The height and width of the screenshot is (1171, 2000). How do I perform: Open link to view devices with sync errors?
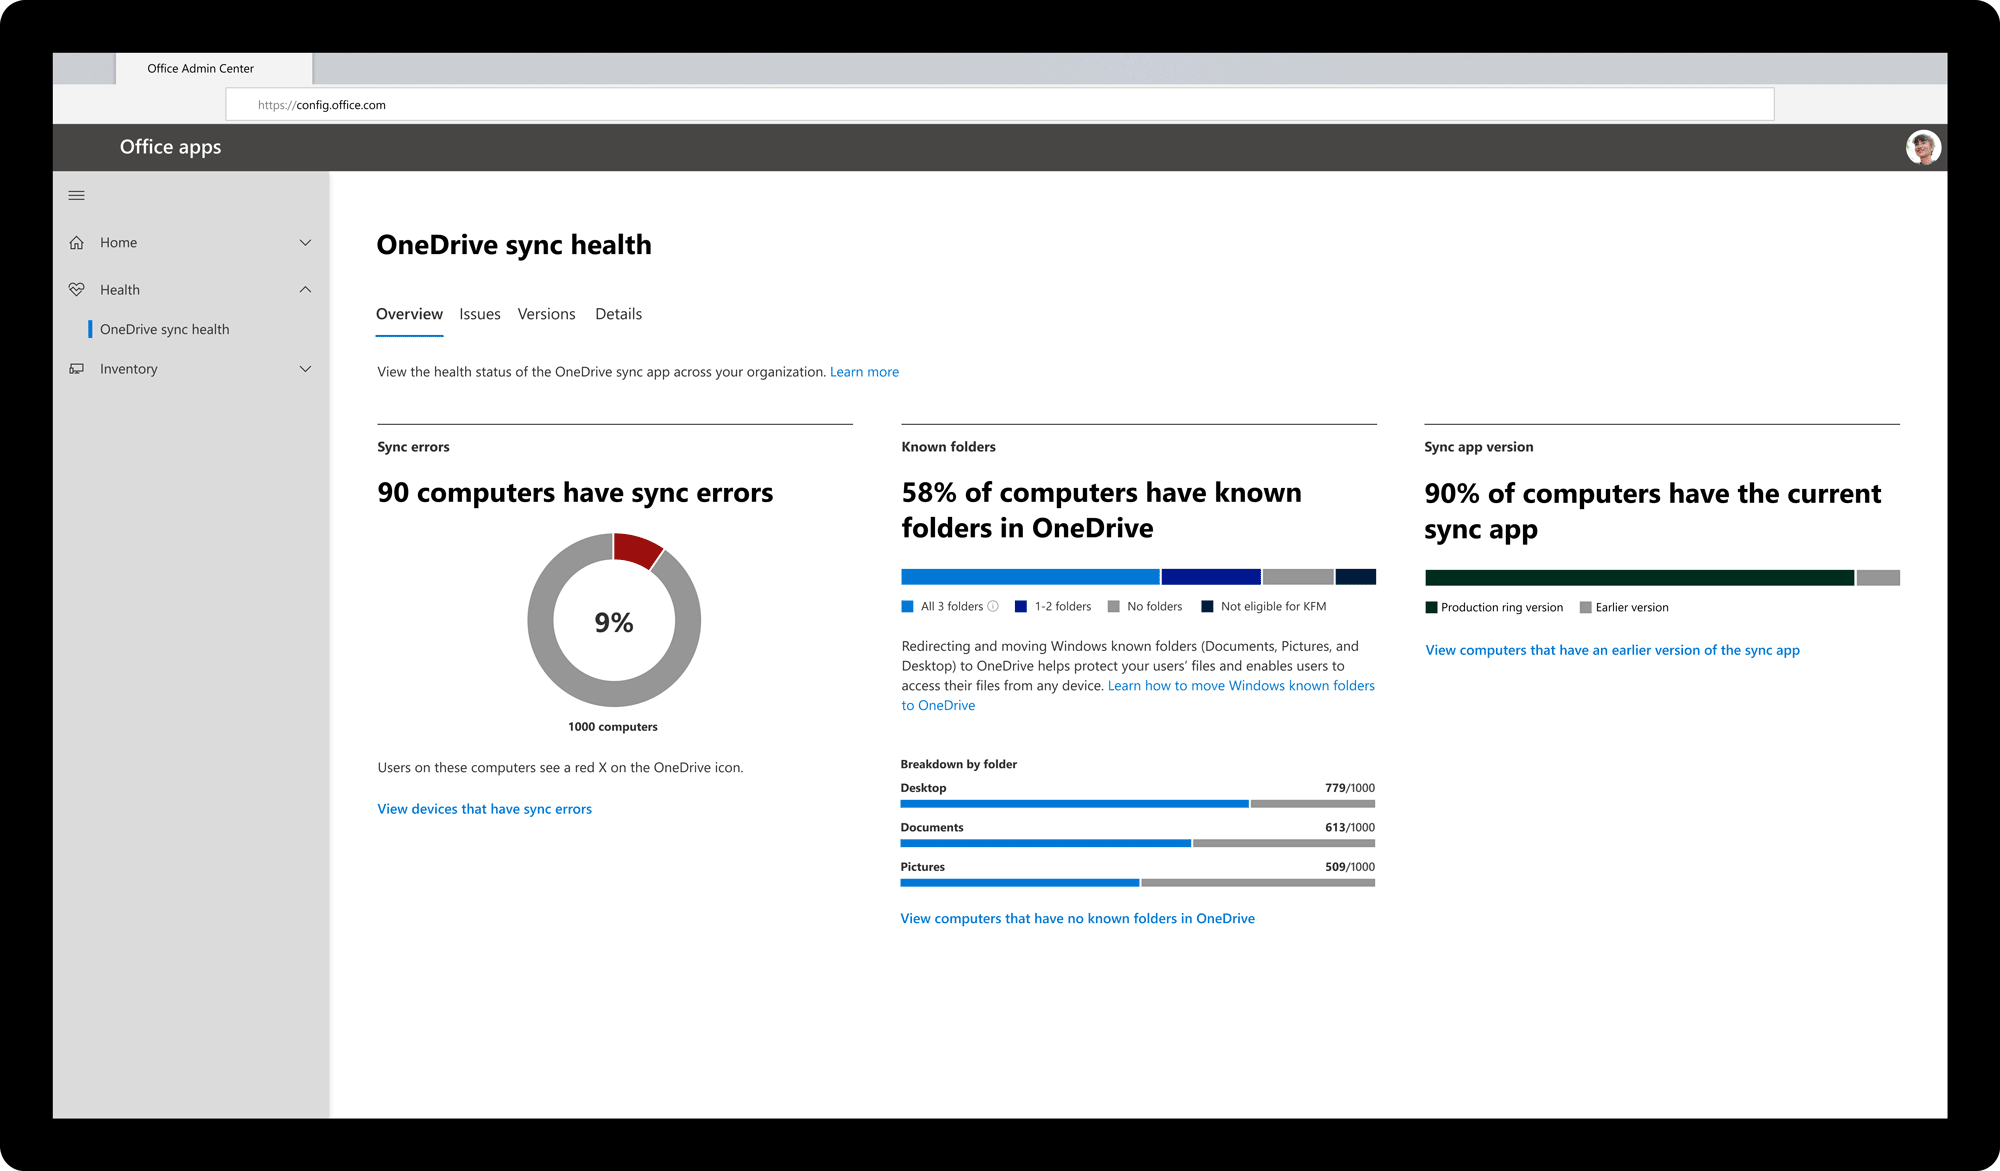point(484,807)
